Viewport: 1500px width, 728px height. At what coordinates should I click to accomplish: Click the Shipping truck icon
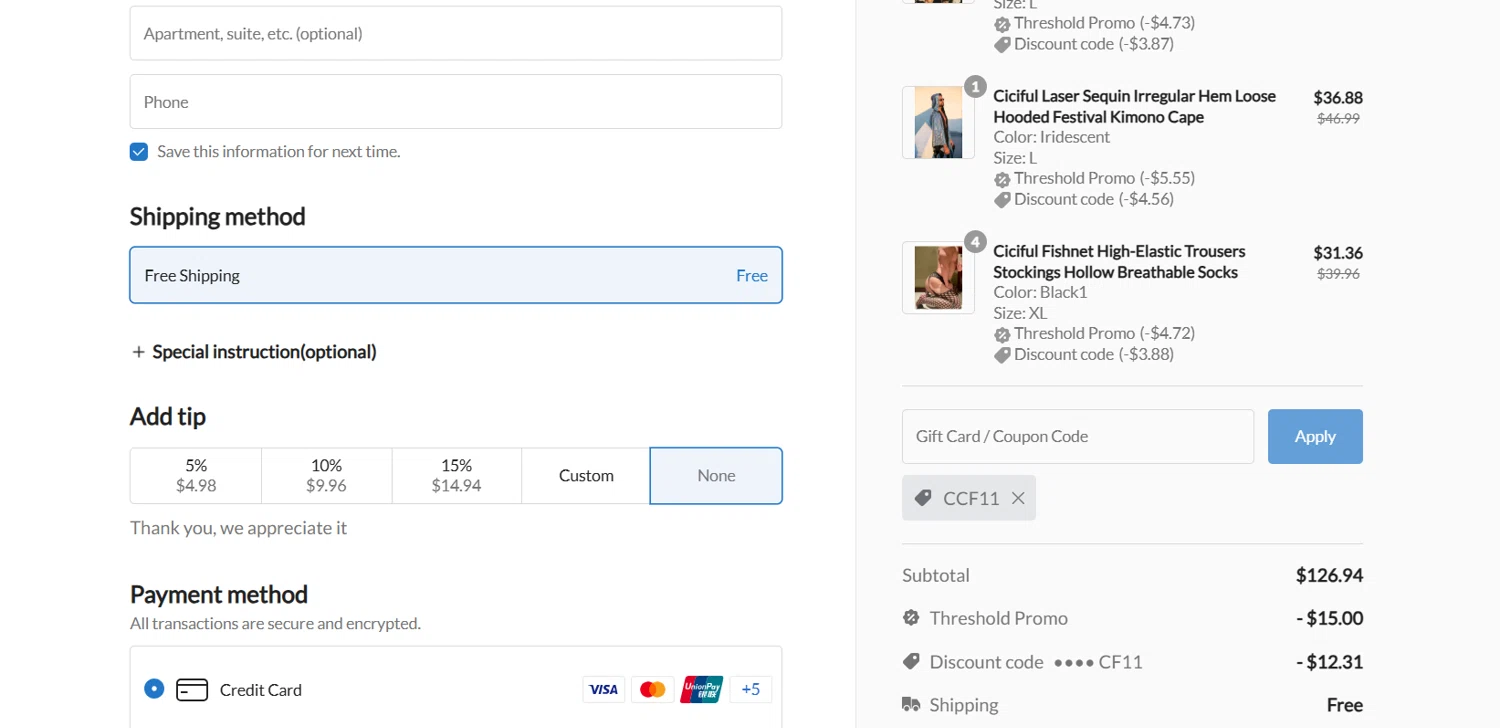coord(911,705)
